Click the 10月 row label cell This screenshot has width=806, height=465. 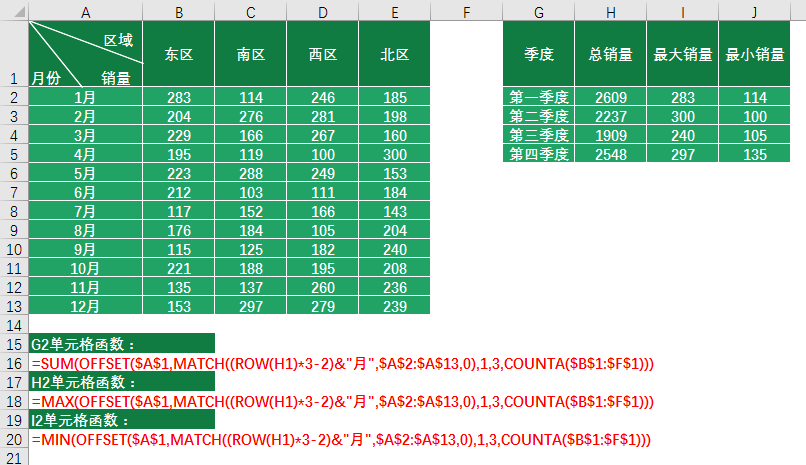coord(85,268)
